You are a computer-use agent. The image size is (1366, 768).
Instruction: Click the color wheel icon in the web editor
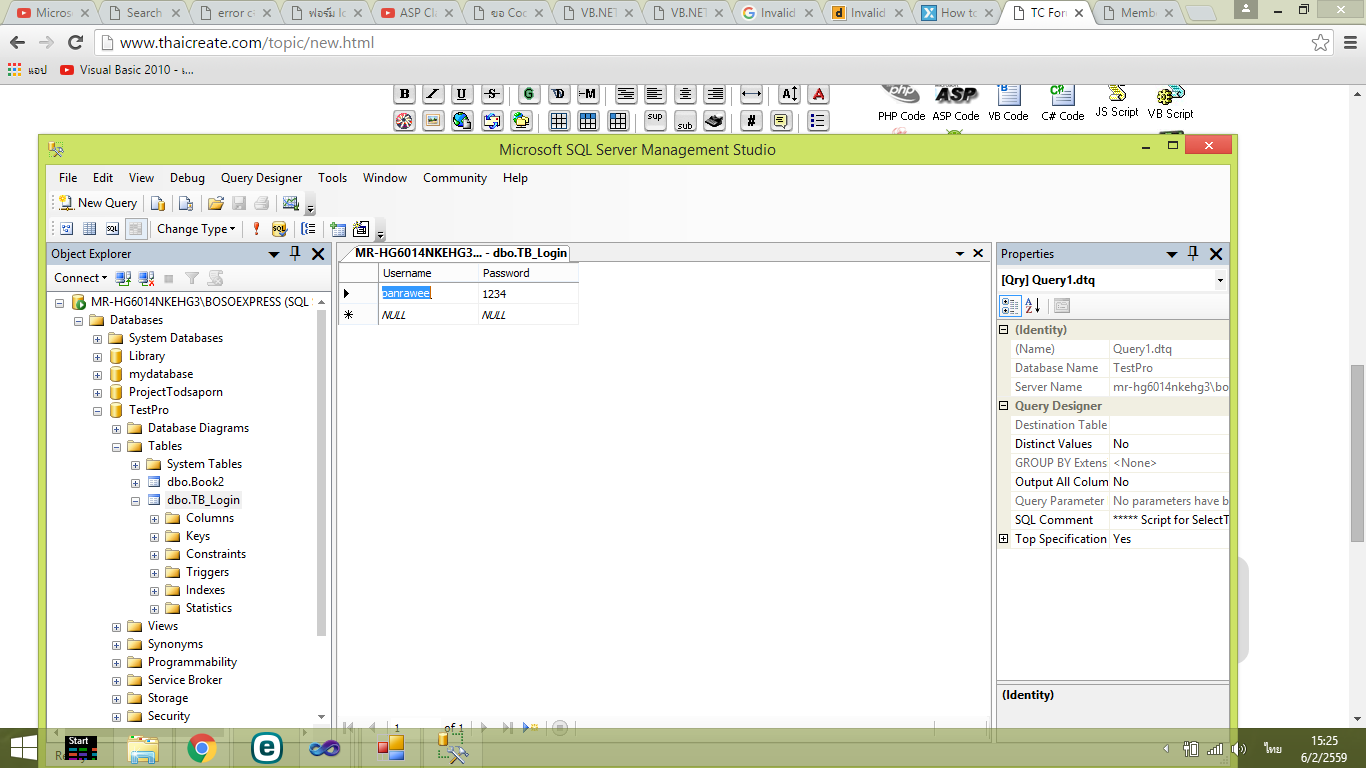point(404,121)
